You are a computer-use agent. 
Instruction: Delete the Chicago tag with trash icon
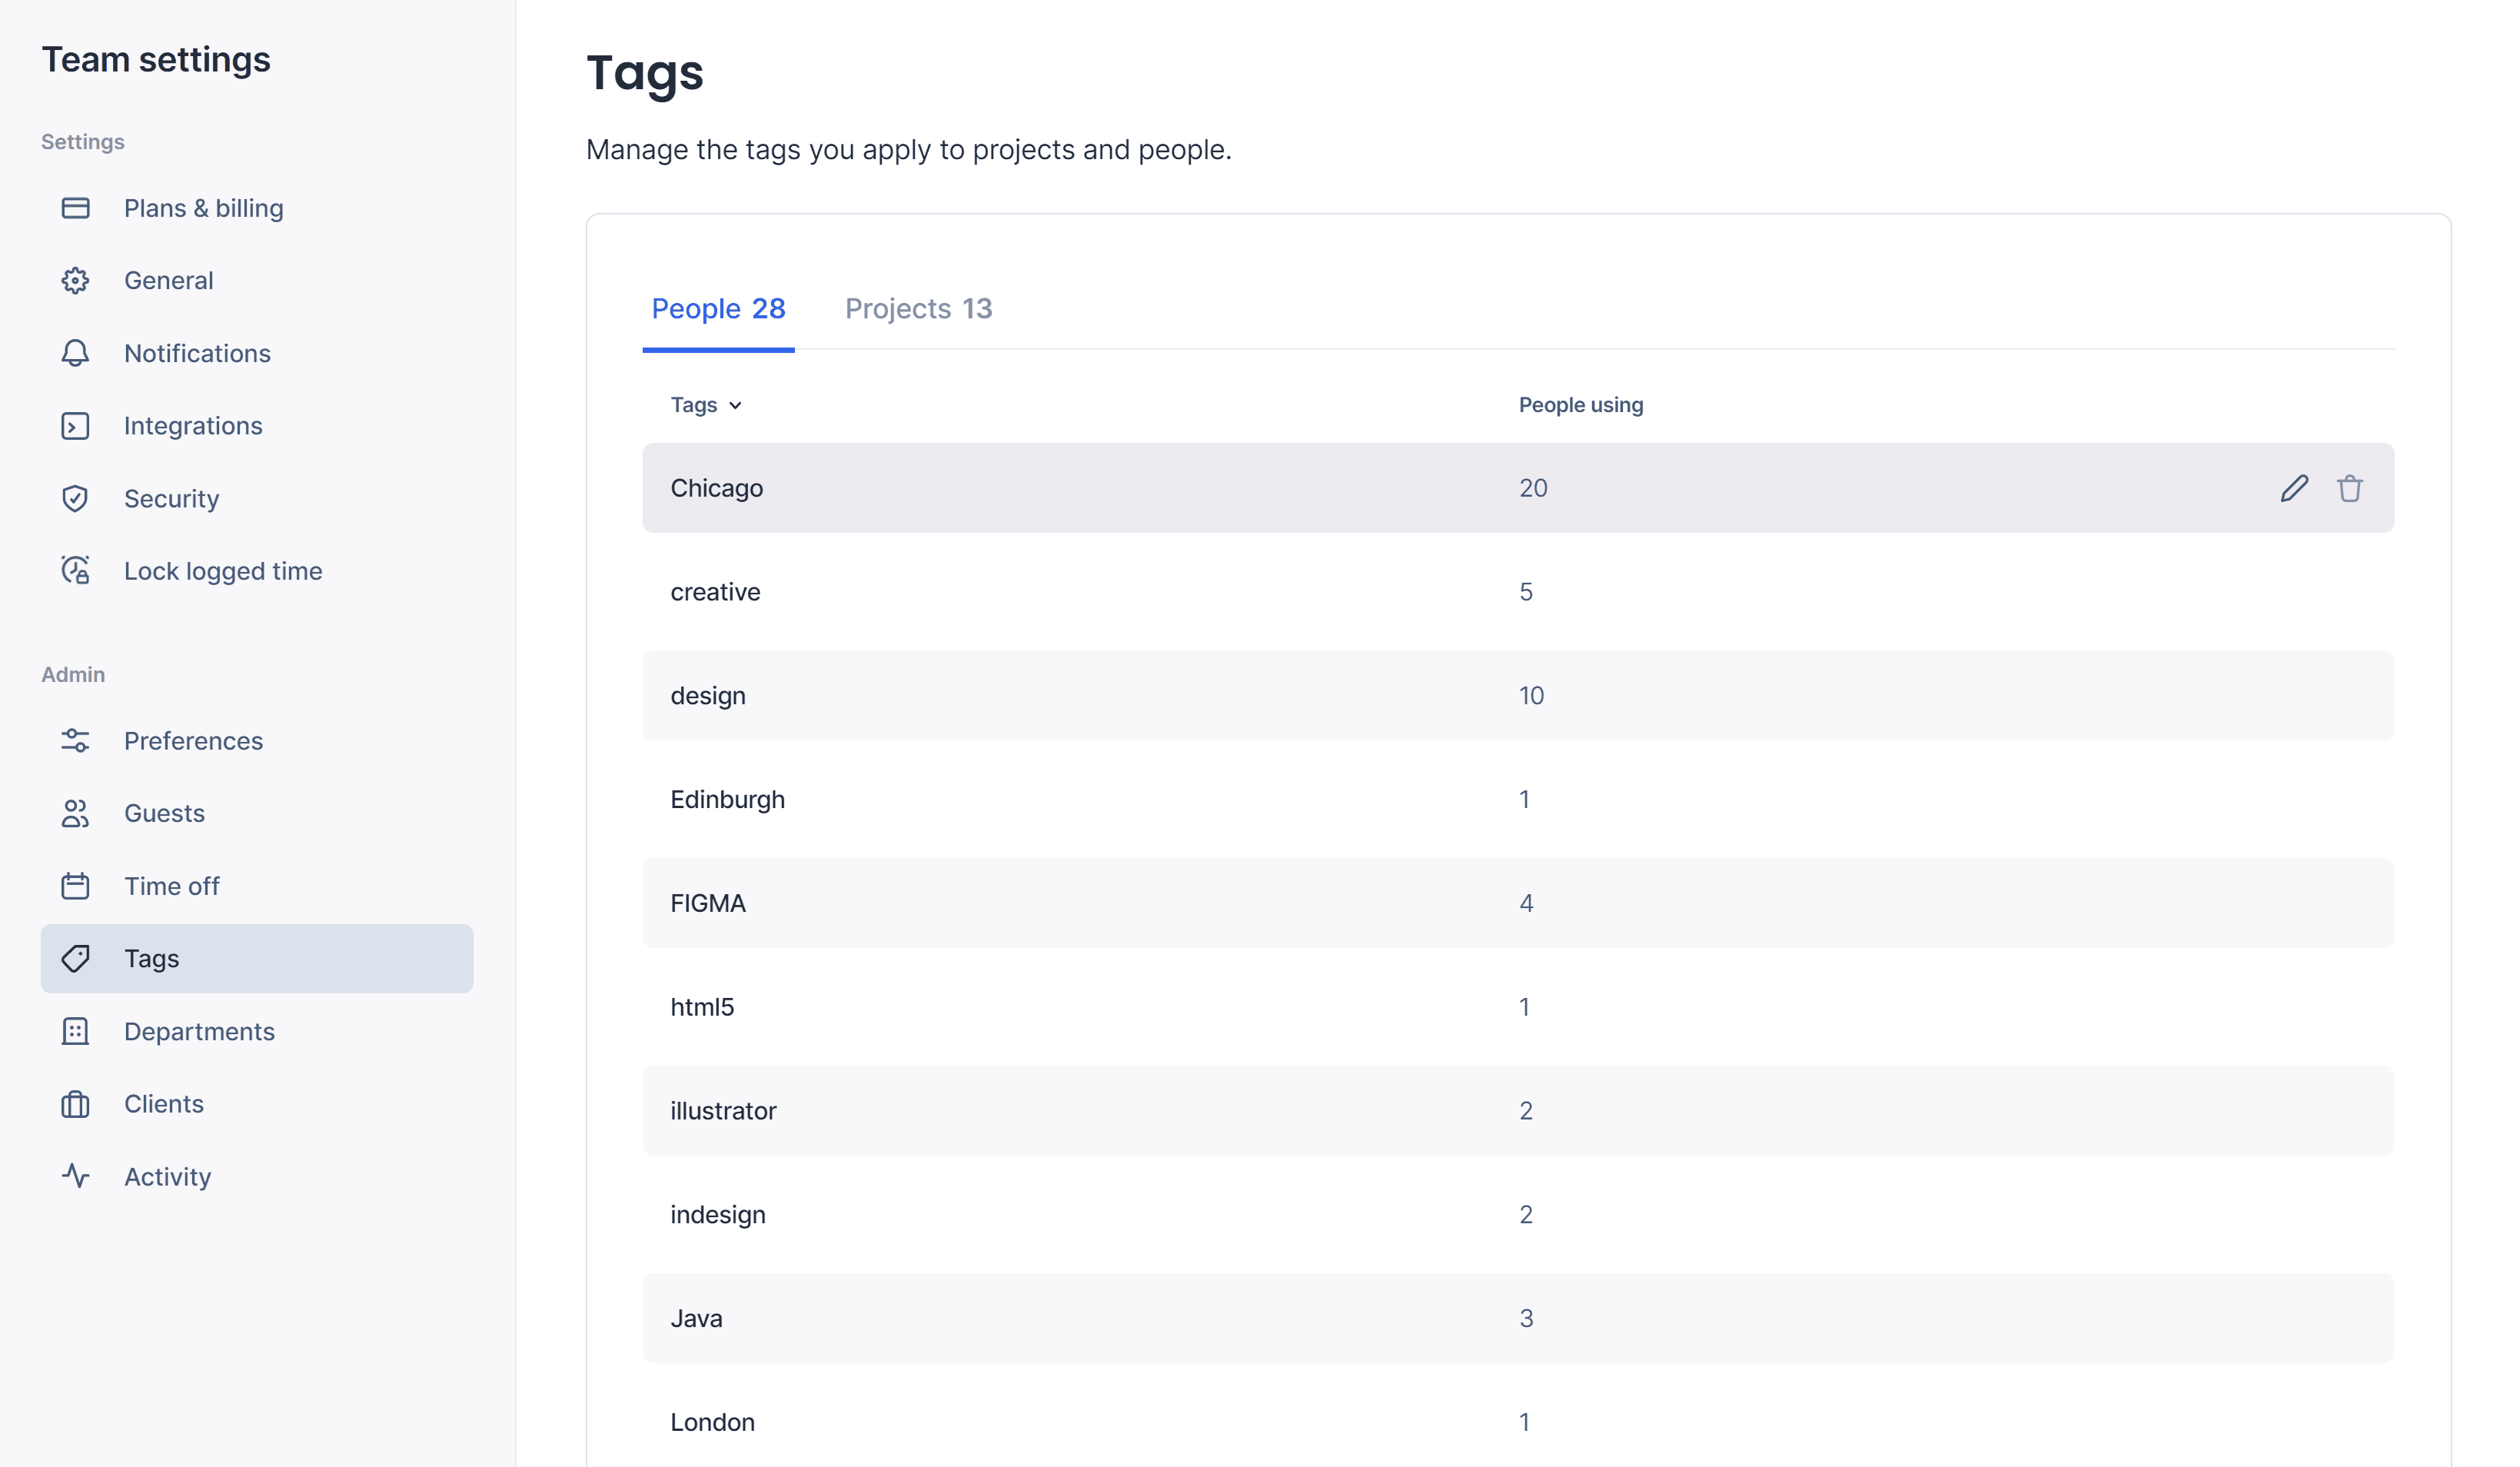(2349, 488)
